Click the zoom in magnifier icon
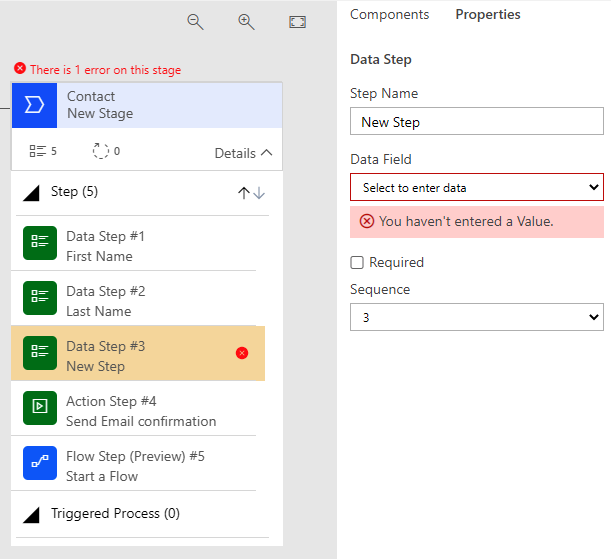 (246, 22)
